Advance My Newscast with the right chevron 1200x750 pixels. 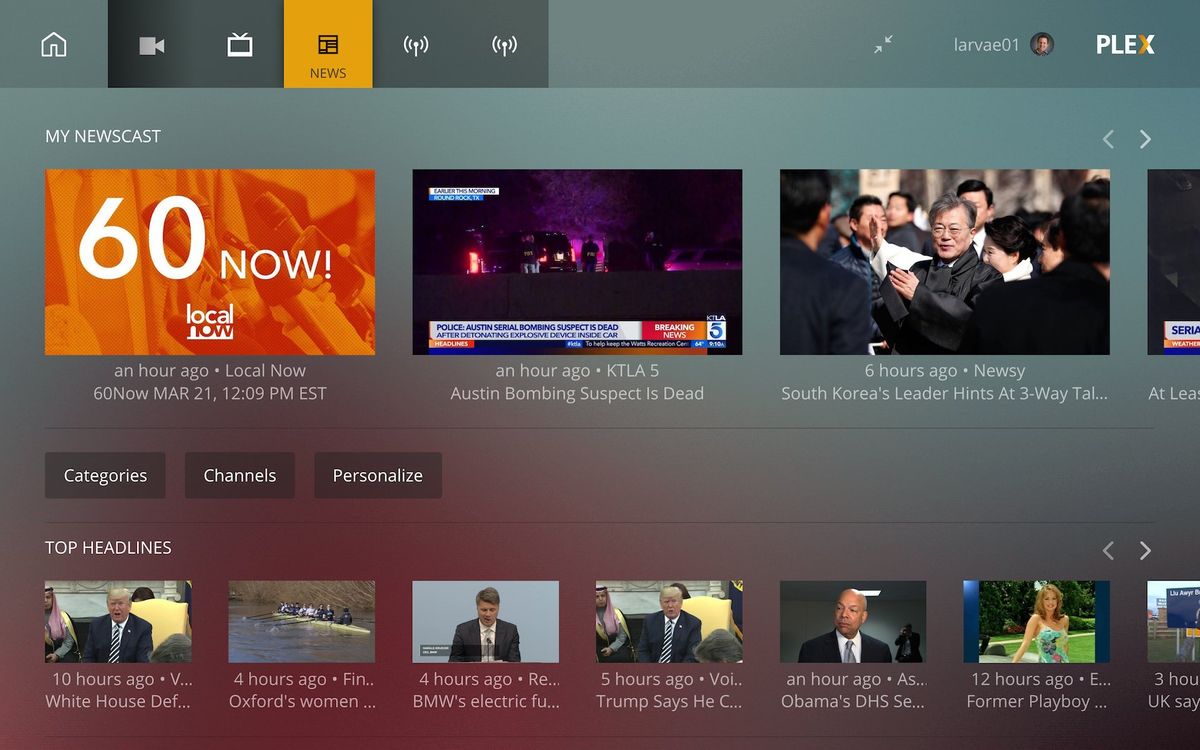[1145, 139]
